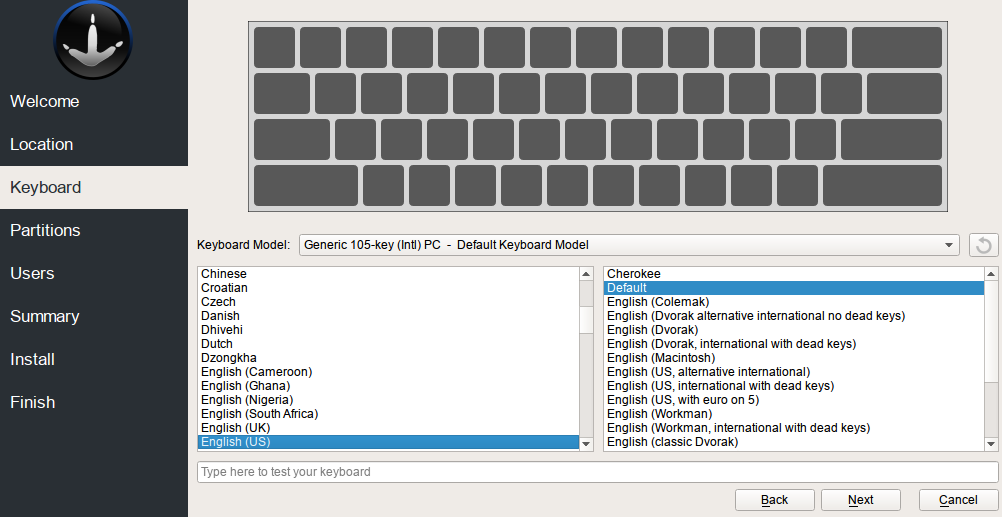Choose the English (Dvorak) variant
Screen dimensions: 1002x517
coord(794,330)
